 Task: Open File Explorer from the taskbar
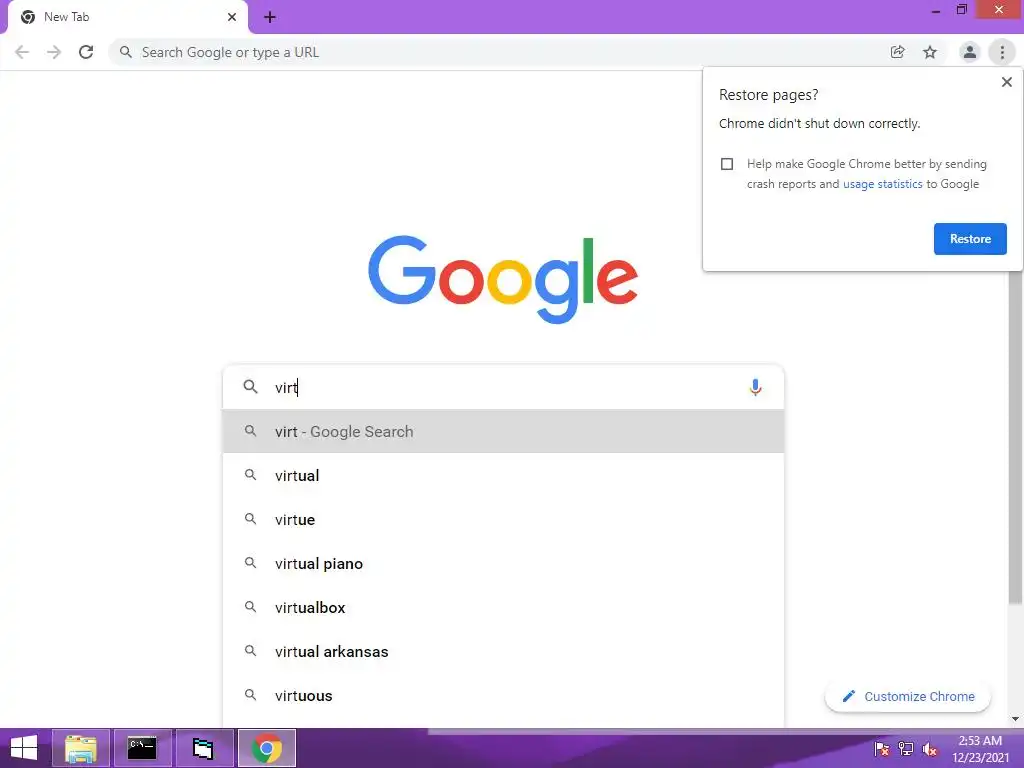[x=81, y=748]
